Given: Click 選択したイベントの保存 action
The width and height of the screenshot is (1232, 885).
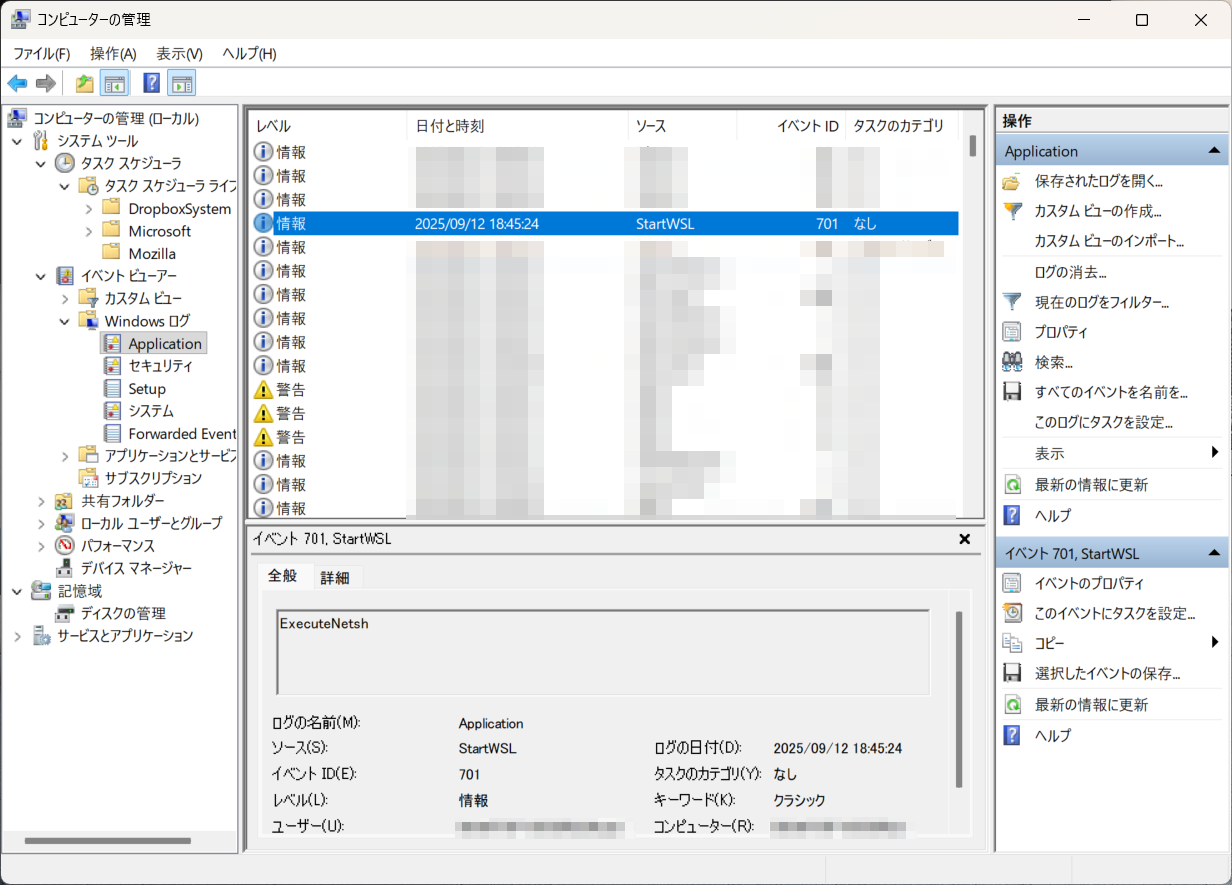Looking at the screenshot, I should pyautogui.click(x=1107, y=674).
